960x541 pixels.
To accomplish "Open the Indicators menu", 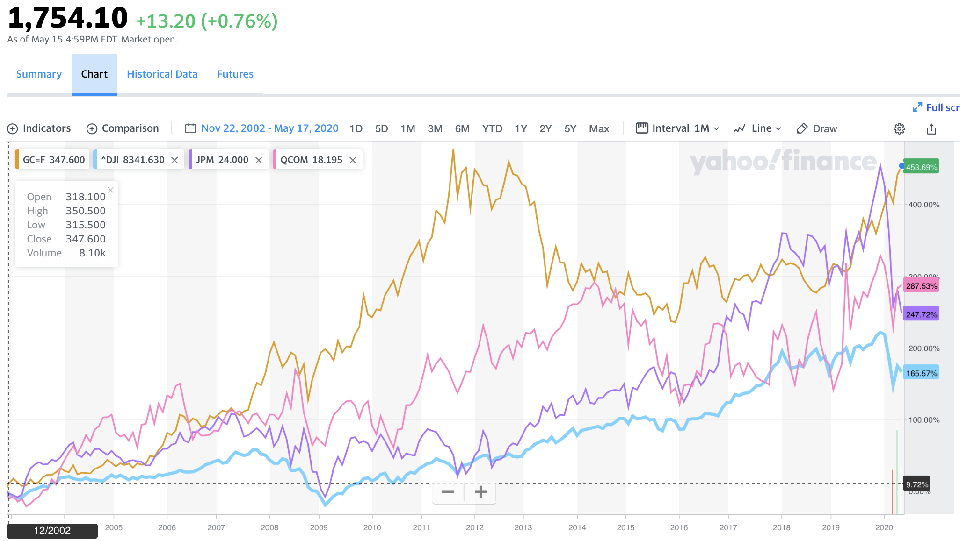I will click(x=39, y=128).
